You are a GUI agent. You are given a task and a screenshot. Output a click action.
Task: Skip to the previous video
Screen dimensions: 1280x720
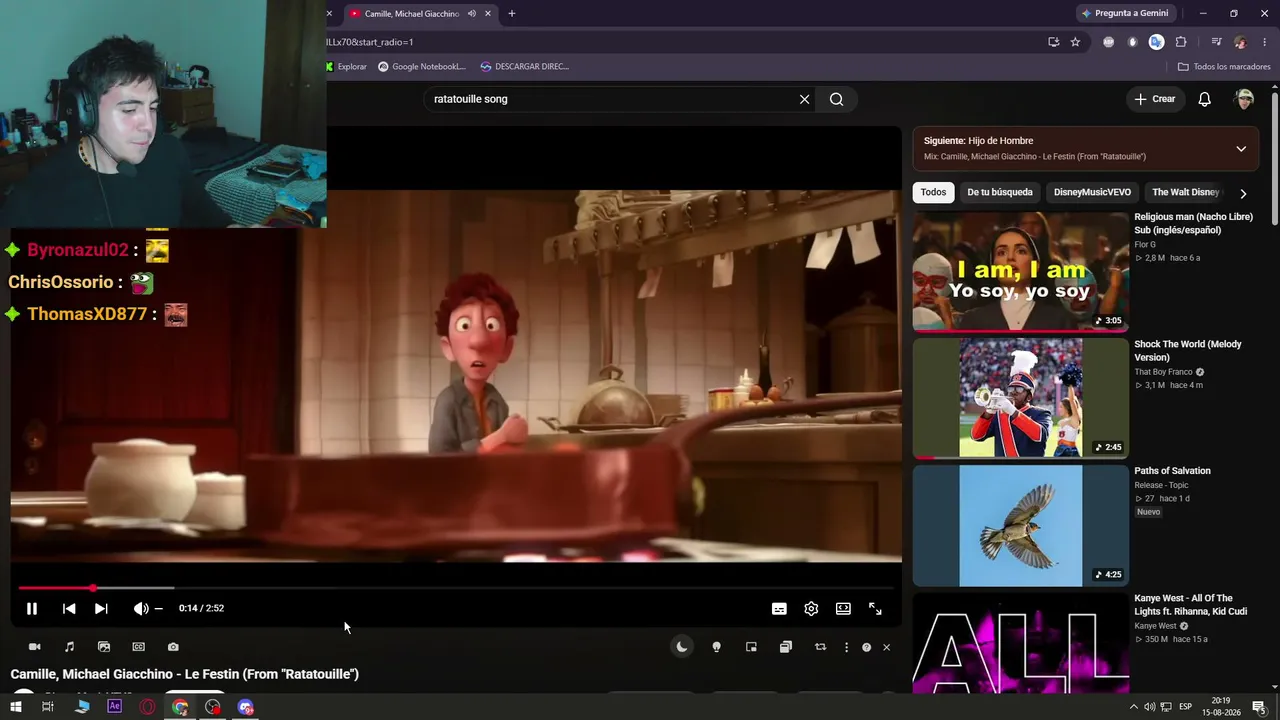69,608
